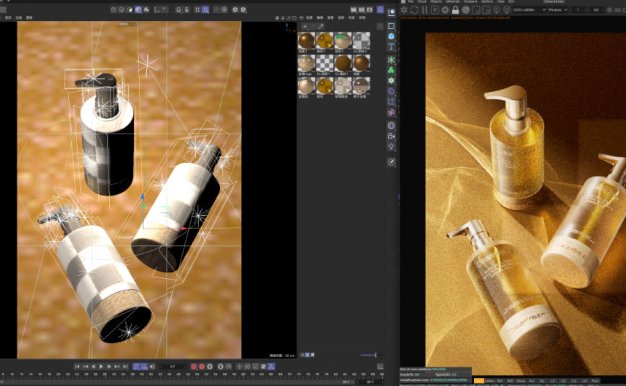The width and height of the screenshot is (626, 386).
Task: Select the fully checkered transparent material thumbnail
Action: (x=325, y=63)
